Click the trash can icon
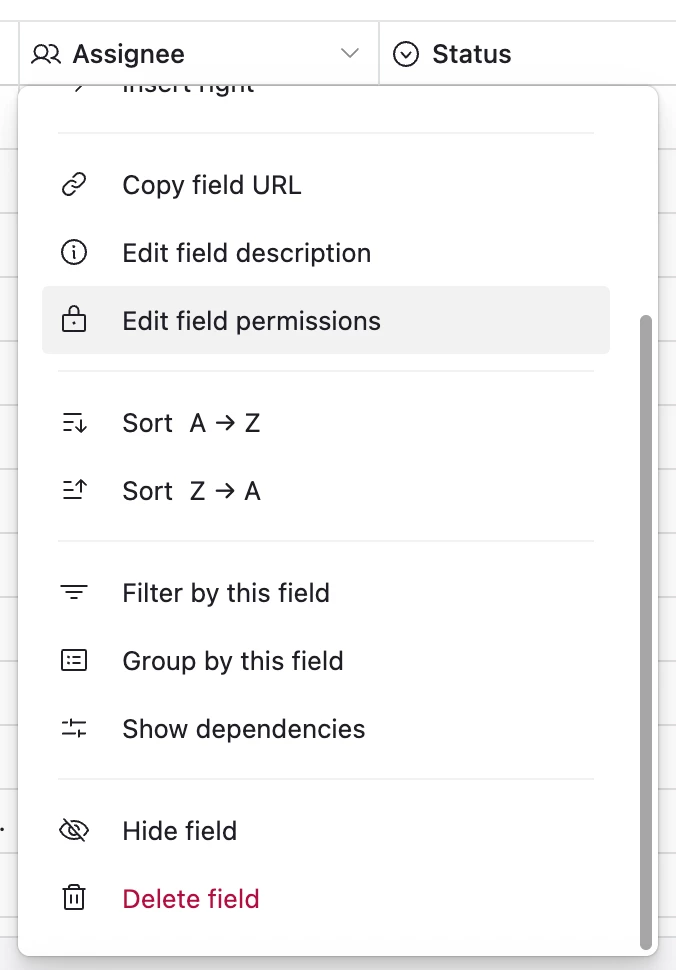The image size is (676, 970). 74,899
